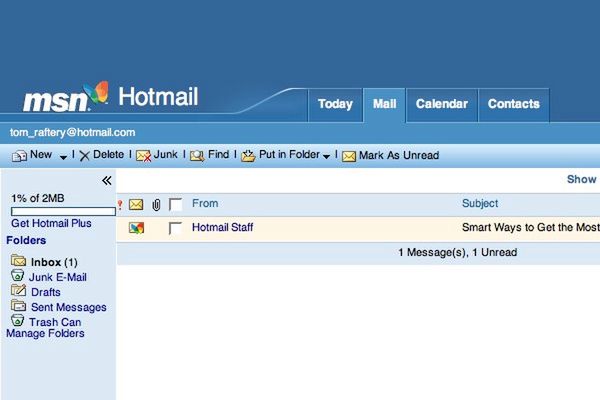Click the Folders heading
Screen dimensions: 600x400
[26, 240]
